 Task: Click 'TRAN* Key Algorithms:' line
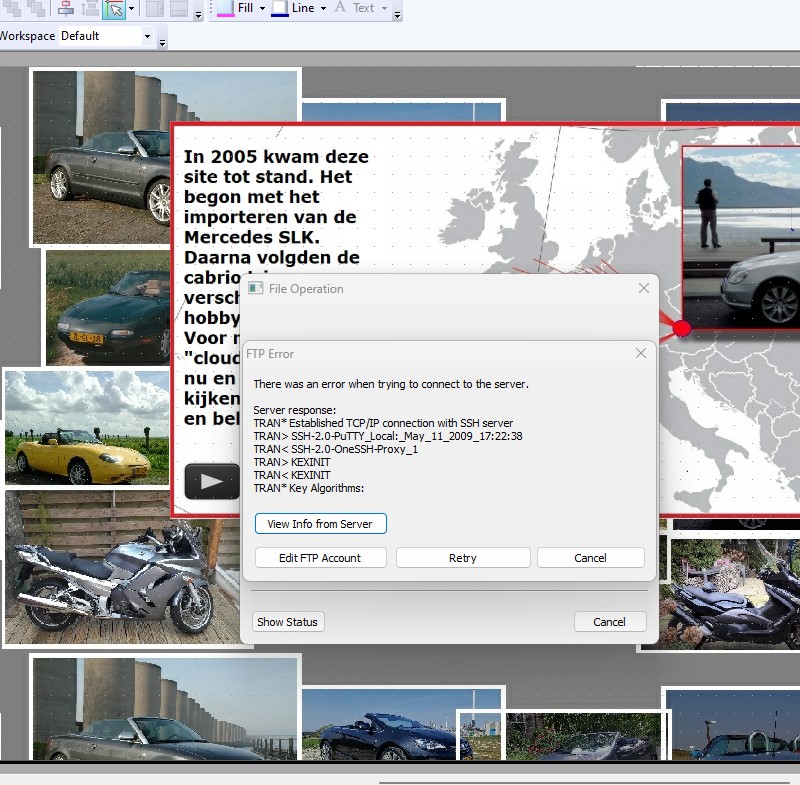pos(309,488)
